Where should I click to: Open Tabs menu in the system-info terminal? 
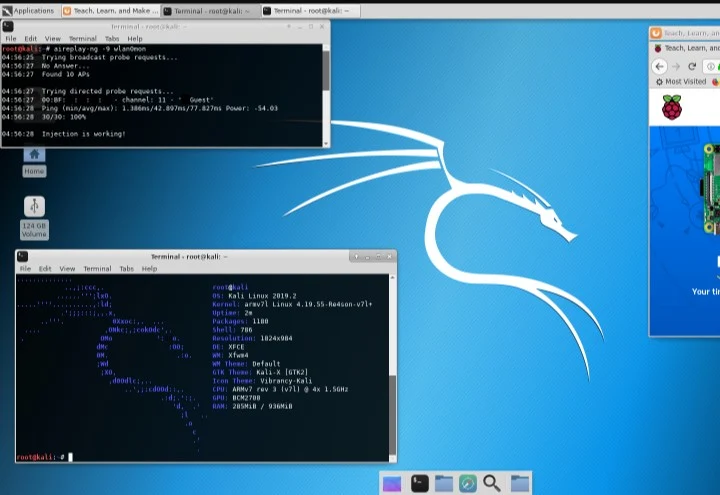tap(126, 269)
